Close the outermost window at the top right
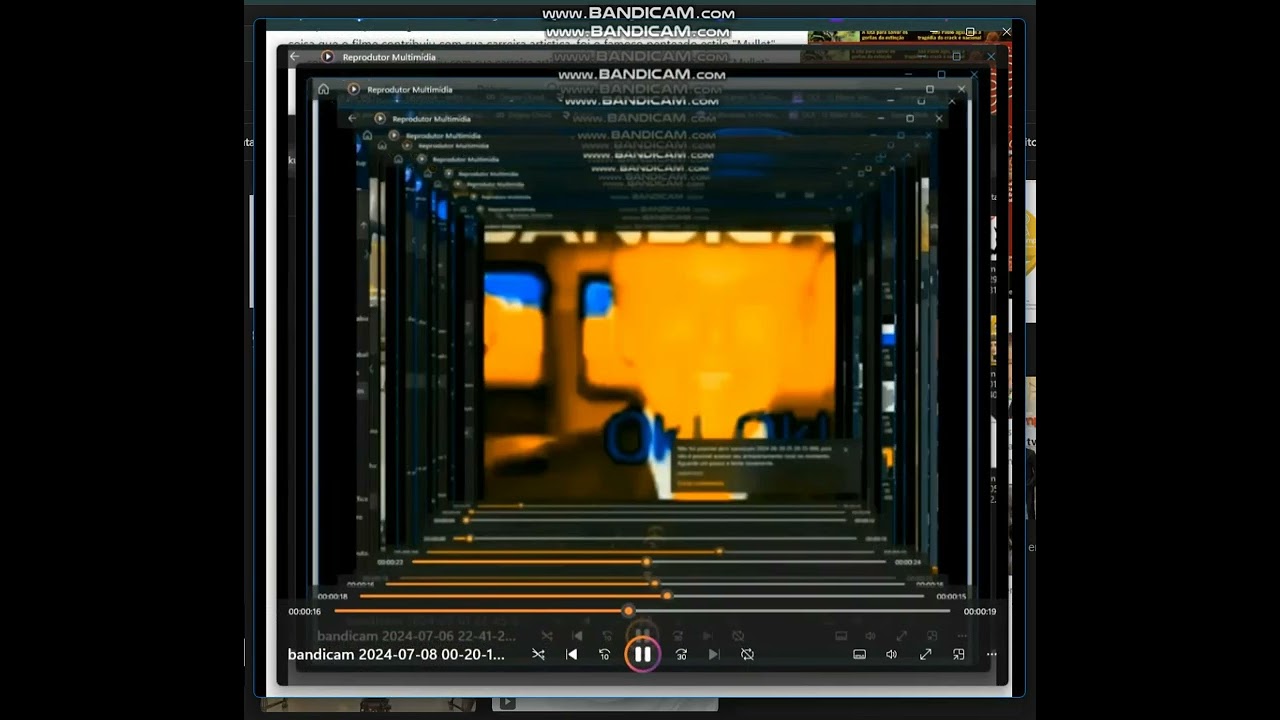Image resolution: width=1280 pixels, height=720 pixels. [x=1006, y=32]
